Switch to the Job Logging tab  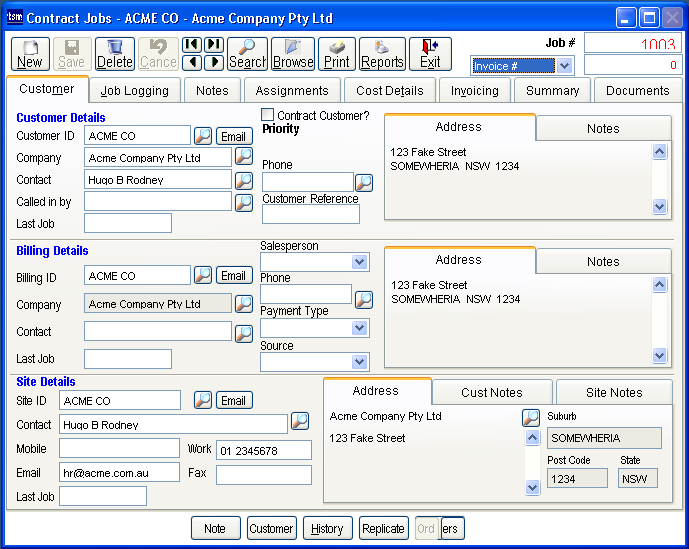coord(135,90)
